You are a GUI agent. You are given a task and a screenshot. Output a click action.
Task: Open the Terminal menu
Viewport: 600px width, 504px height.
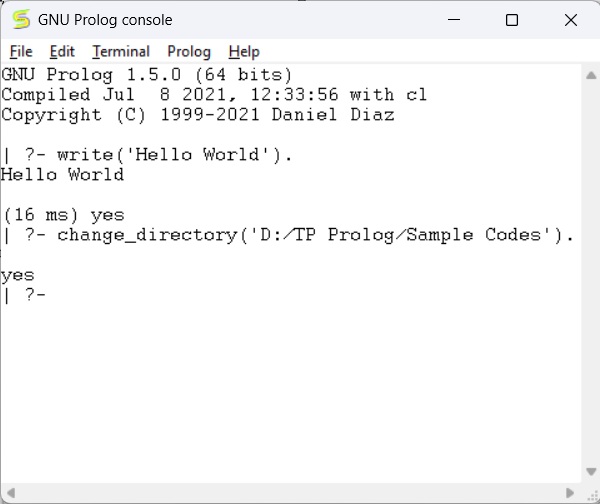(x=121, y=52)
